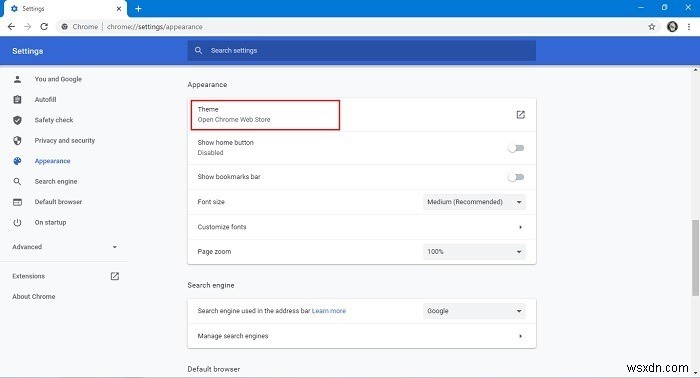This screenshot has height=378, width=700.
Task: Click the site info icon beside Chrome label
Action: [65, 27]
